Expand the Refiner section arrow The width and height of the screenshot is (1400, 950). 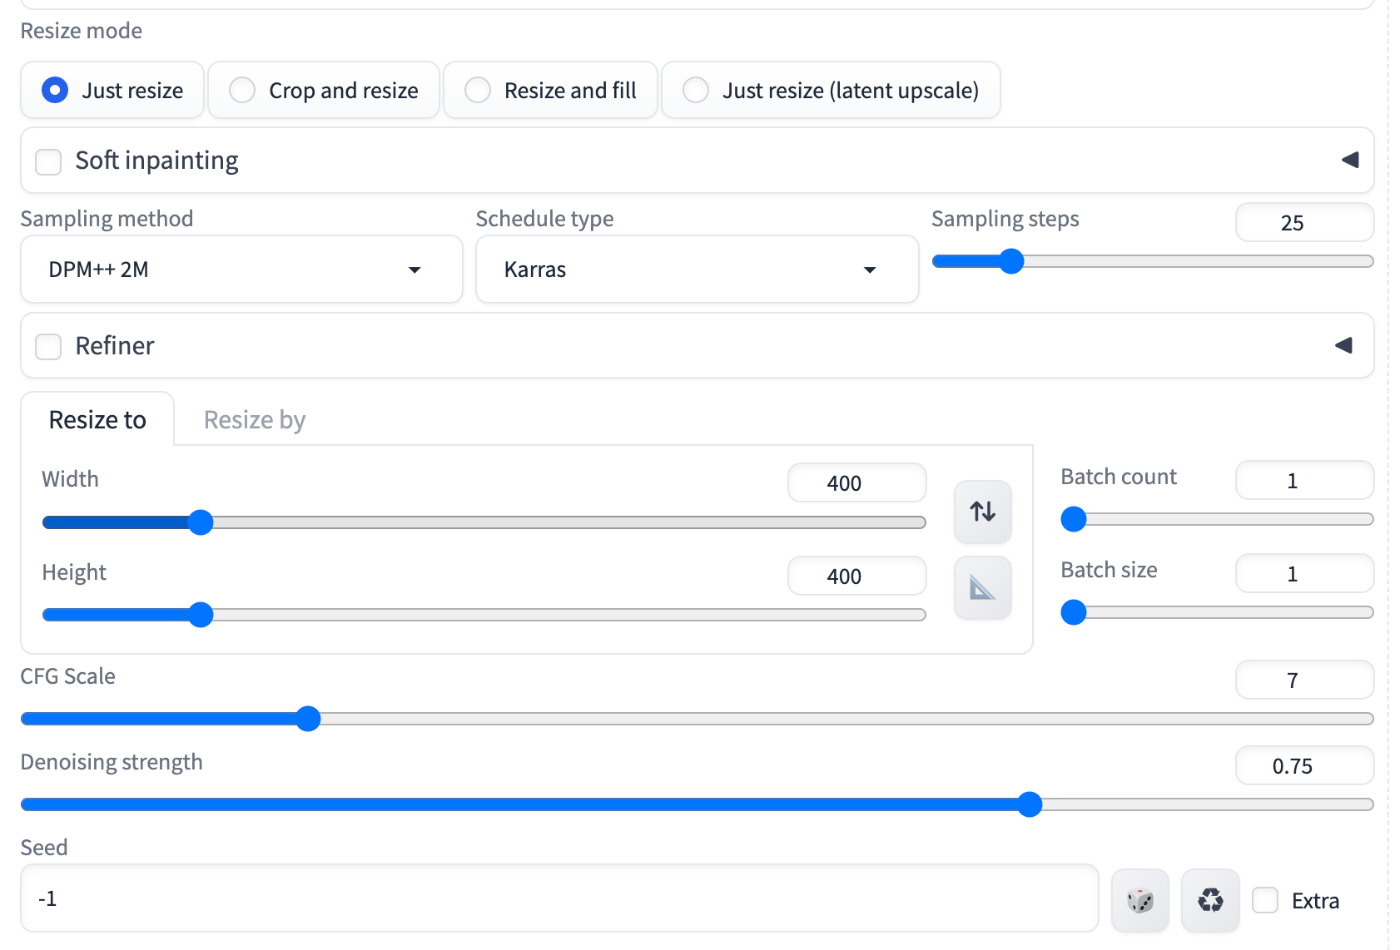coord(1343,346)
